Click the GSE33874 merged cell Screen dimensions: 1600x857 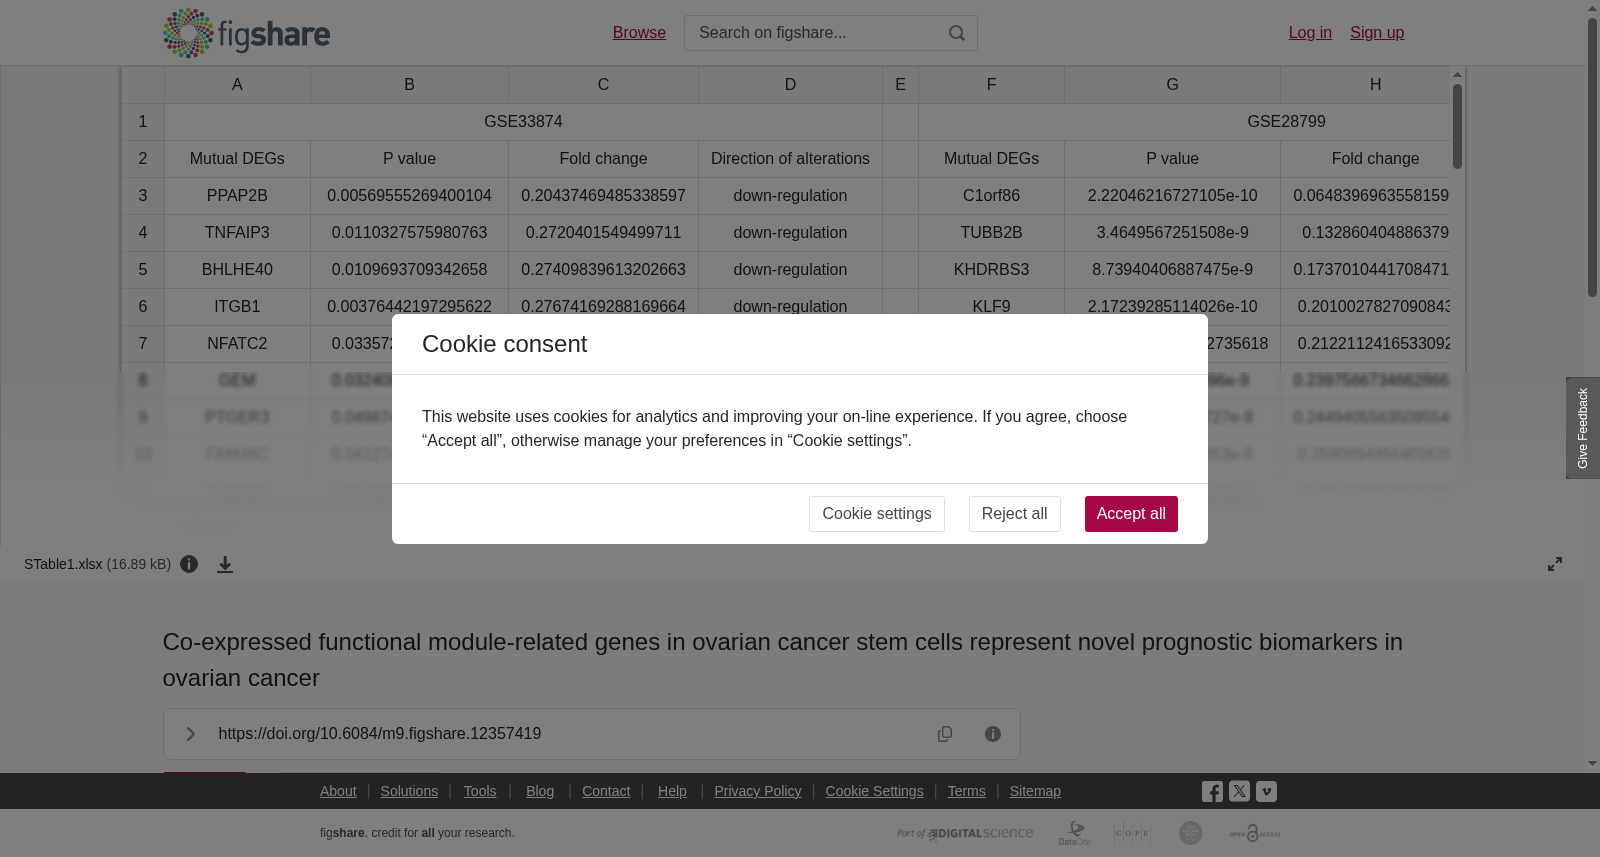tap(523, 122)
